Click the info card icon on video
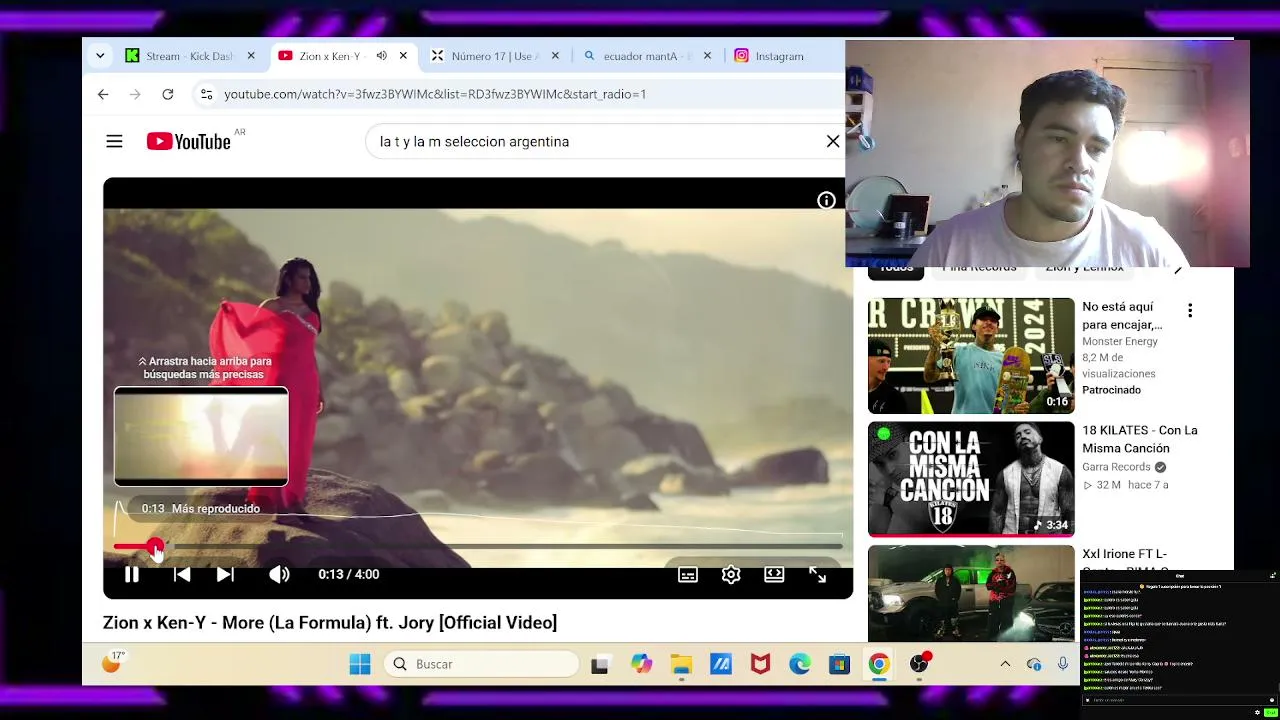Screen dimensions: 1280x720 [x=826, y=201]
